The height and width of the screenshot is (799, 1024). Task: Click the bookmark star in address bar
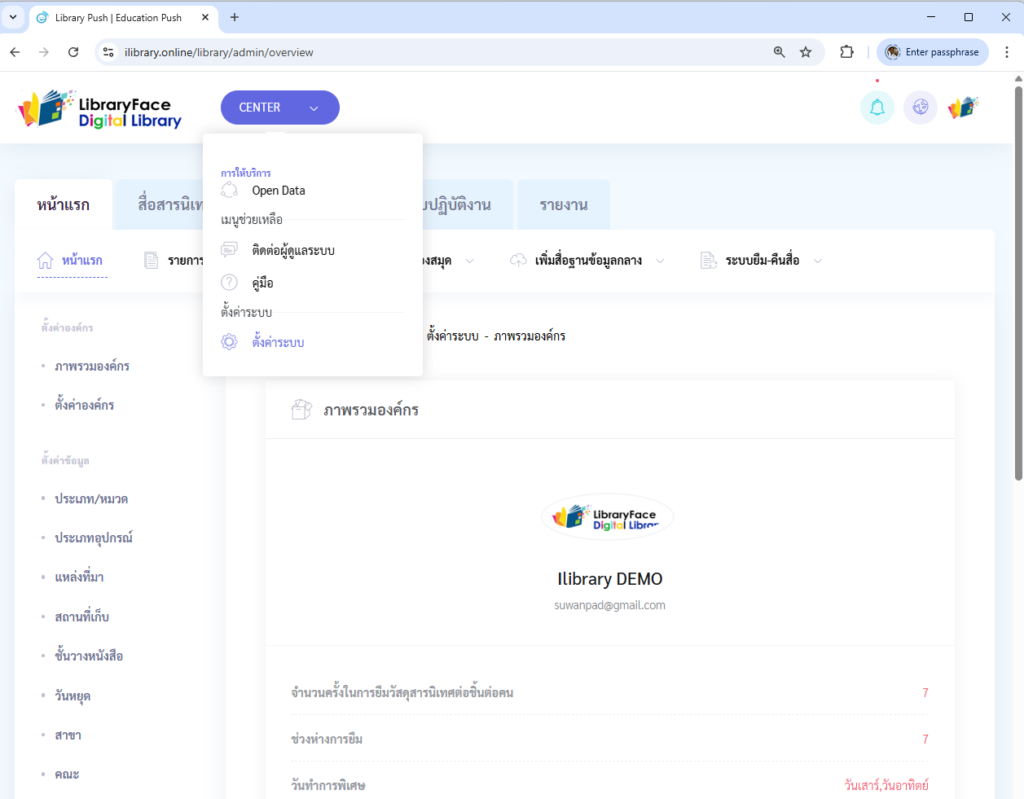(x=806, y=52)
